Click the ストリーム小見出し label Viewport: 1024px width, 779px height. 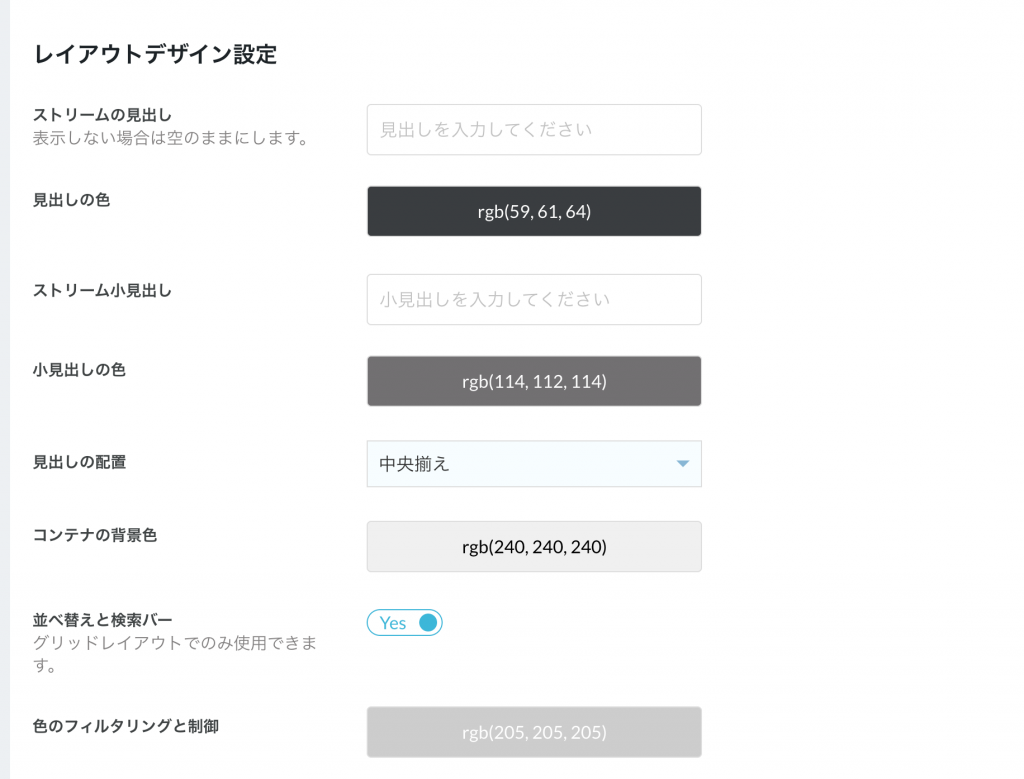[x=103, y=291]
